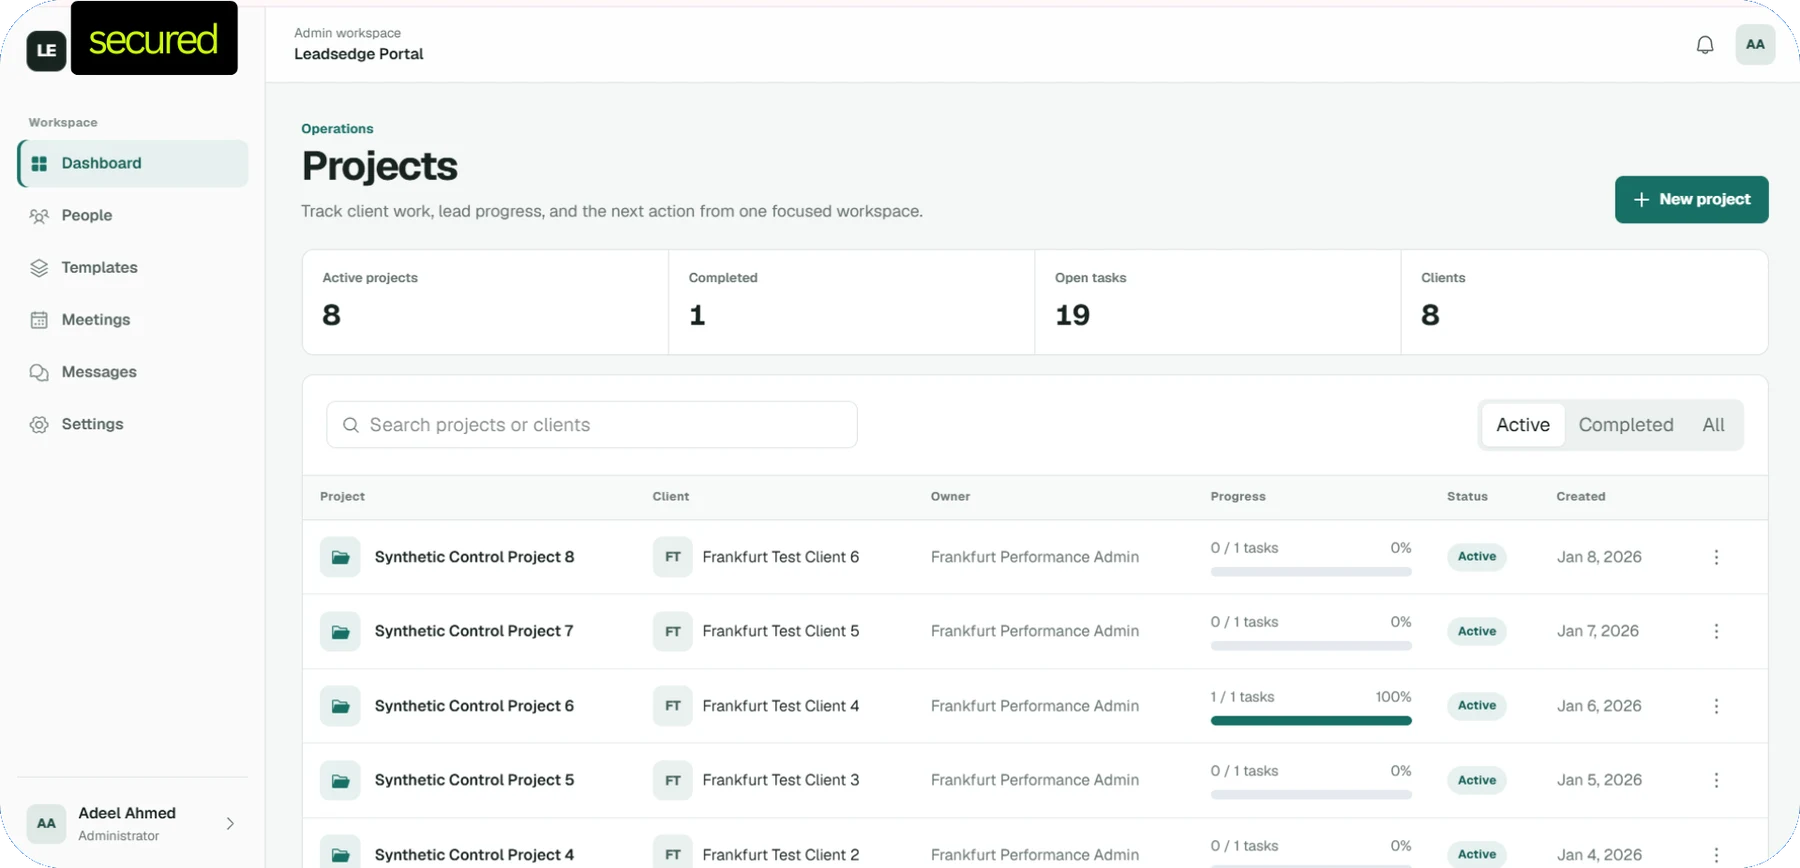Viewport: 1800px width, 868px height.
Task: Click 'Synthetic Control Project 5' project name
Action: click(474, 780)
